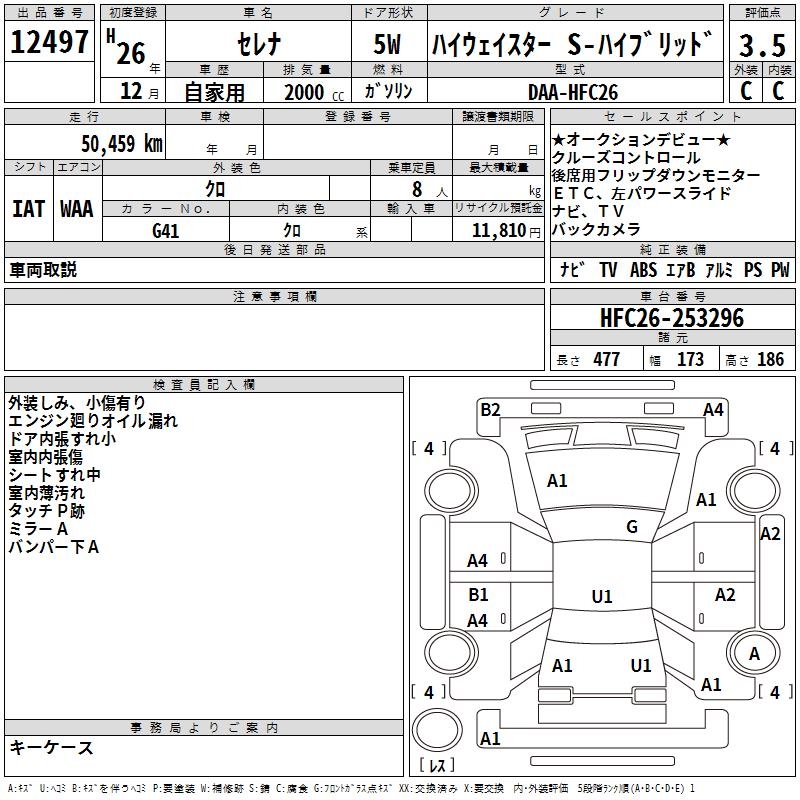Click inspector note 外装しみ、小傷有り
This screenshot has width=800, height=800.
point(77,403)
